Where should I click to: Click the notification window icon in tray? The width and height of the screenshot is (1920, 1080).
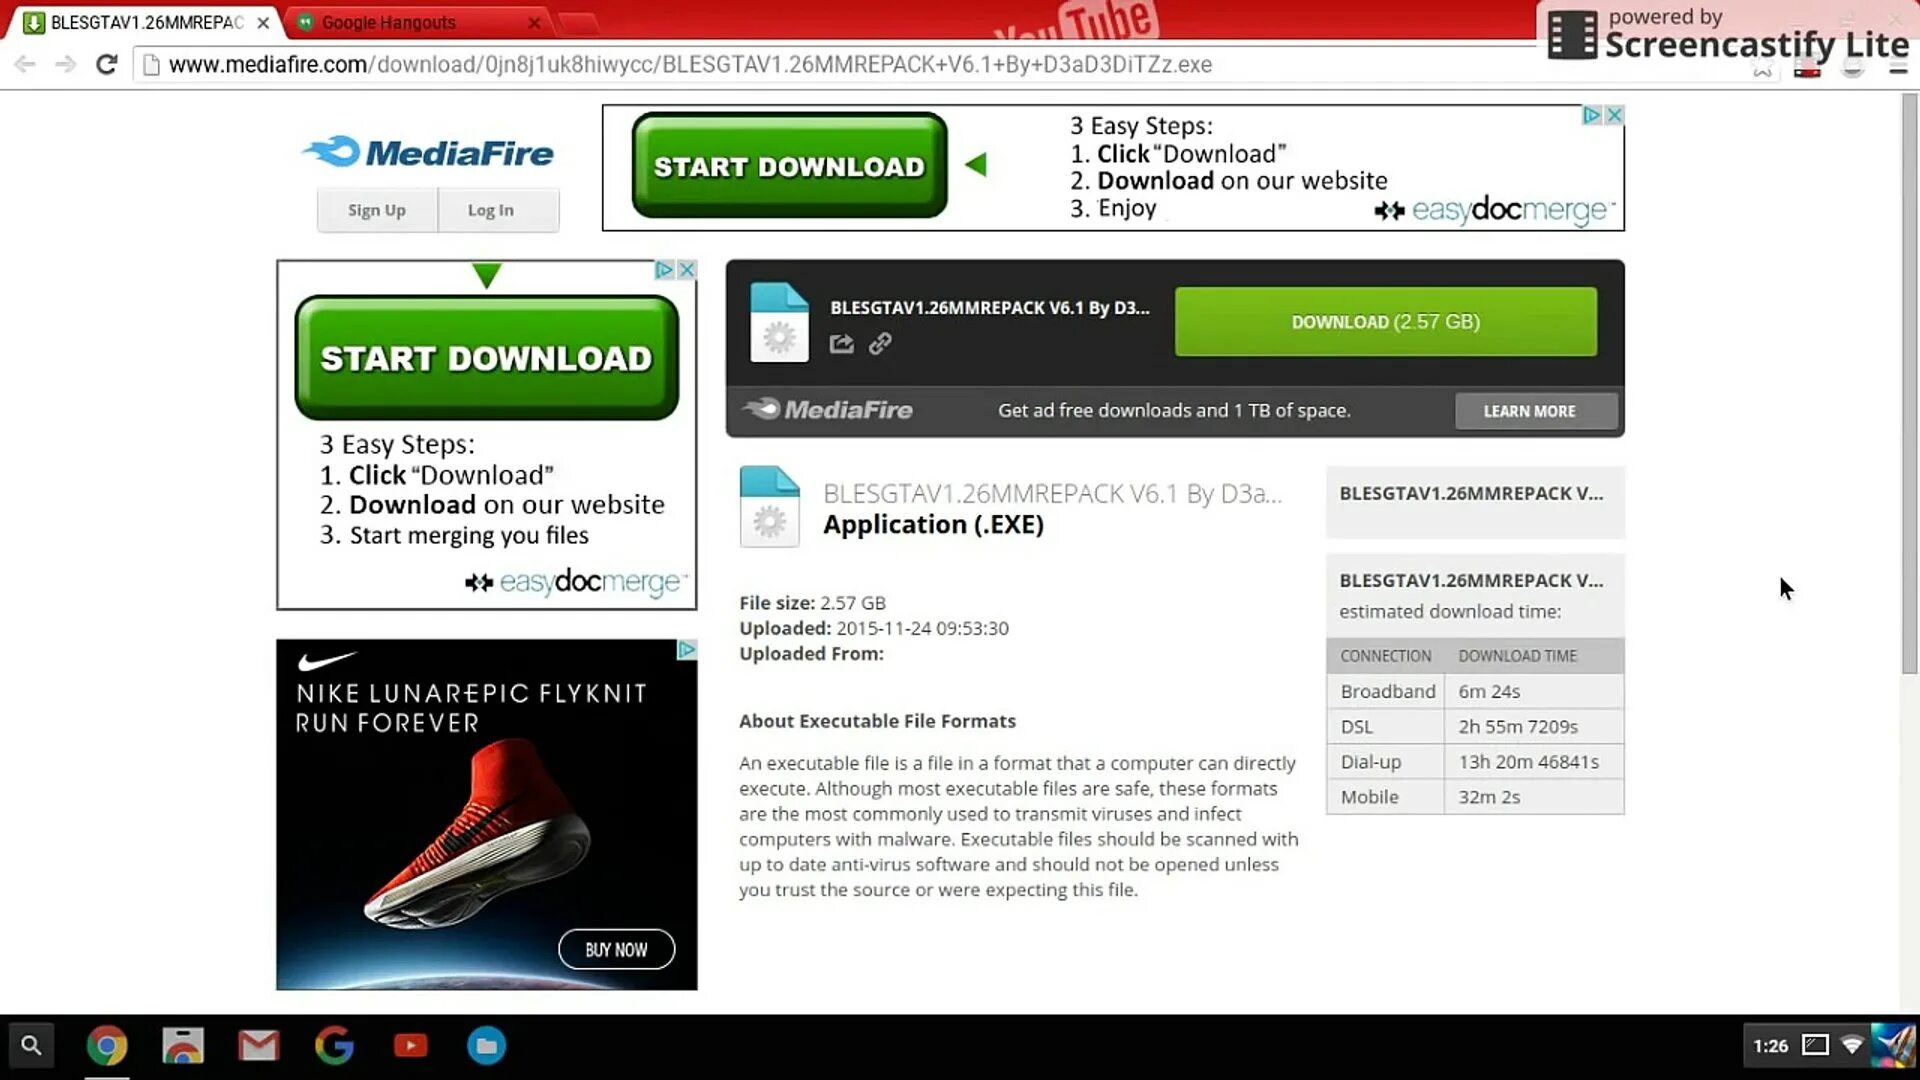coord(1815,1046)
